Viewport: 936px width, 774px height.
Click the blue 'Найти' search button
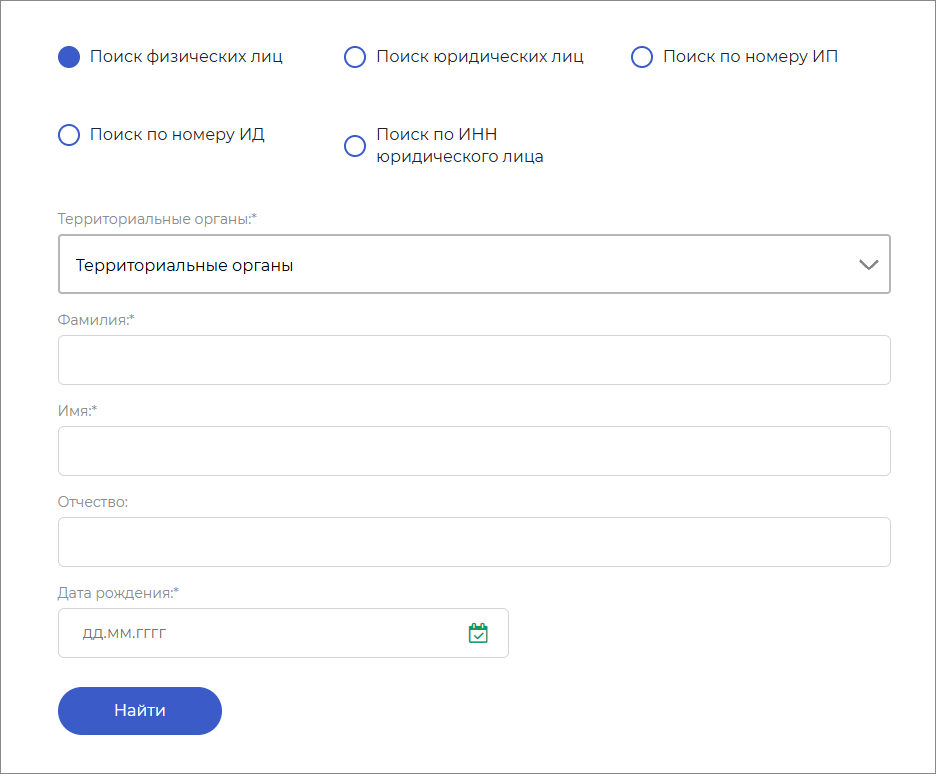point(140,711)
